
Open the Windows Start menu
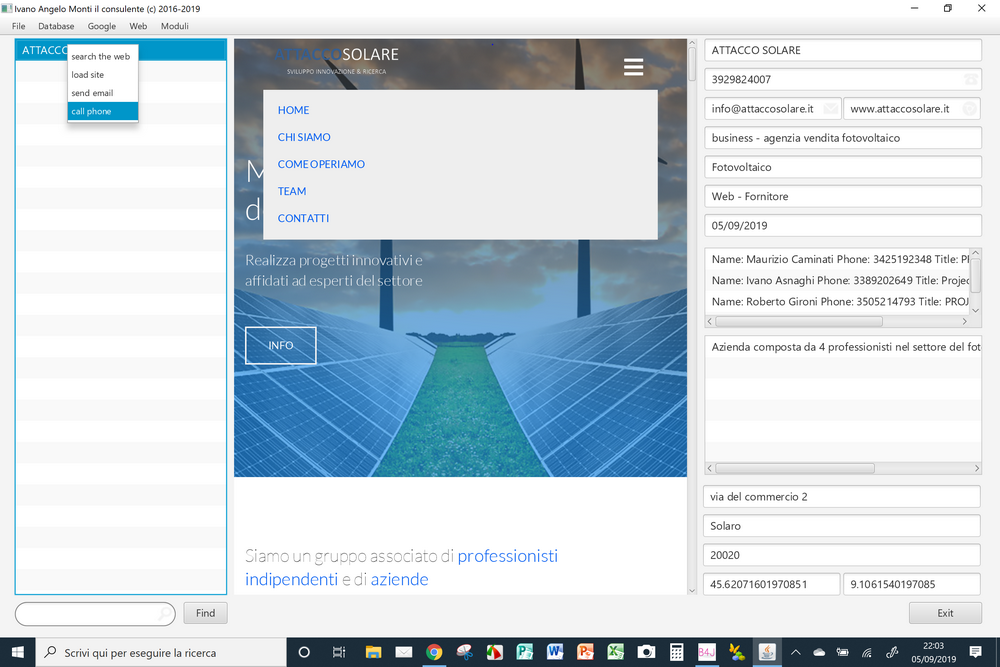18,652
